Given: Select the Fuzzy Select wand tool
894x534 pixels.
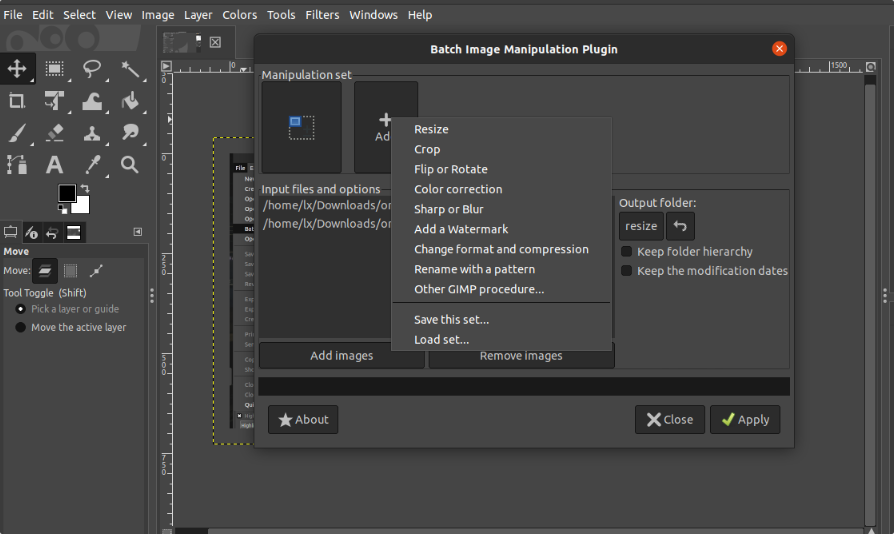Looking at the screenshot, I should (x=130, y=69).
